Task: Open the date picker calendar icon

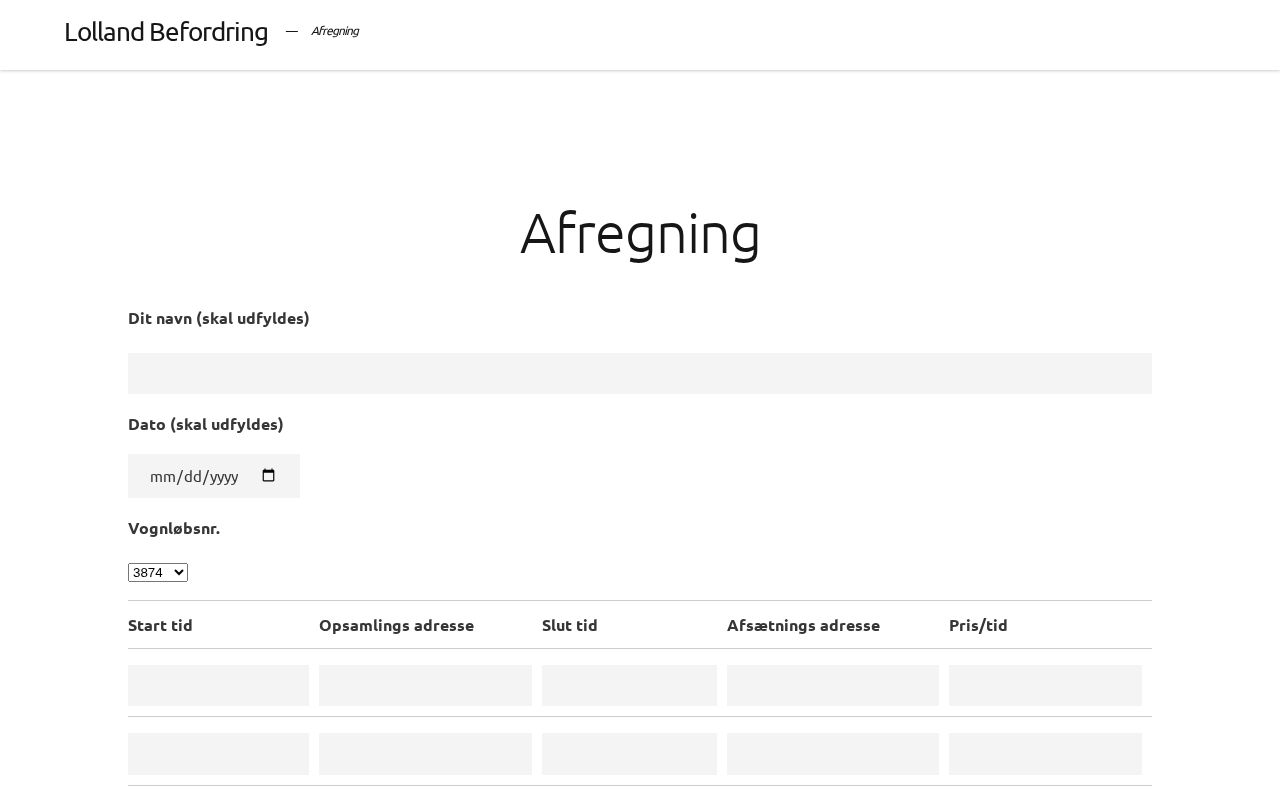Action: 268,476
